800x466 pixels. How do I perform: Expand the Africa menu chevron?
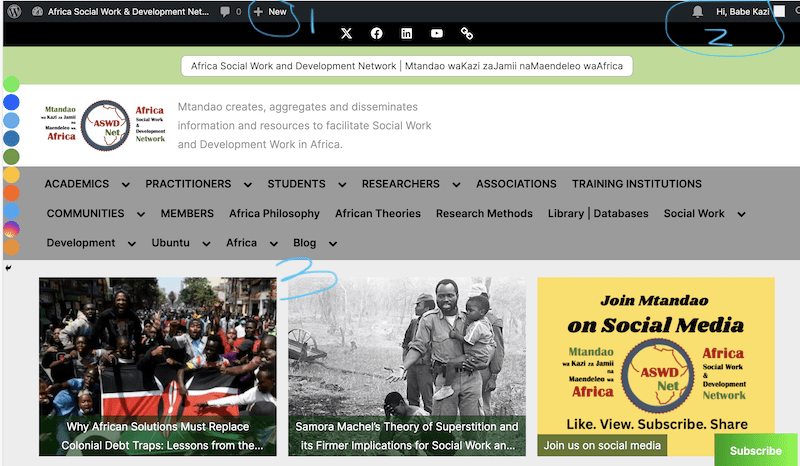[x=273, y=244]
